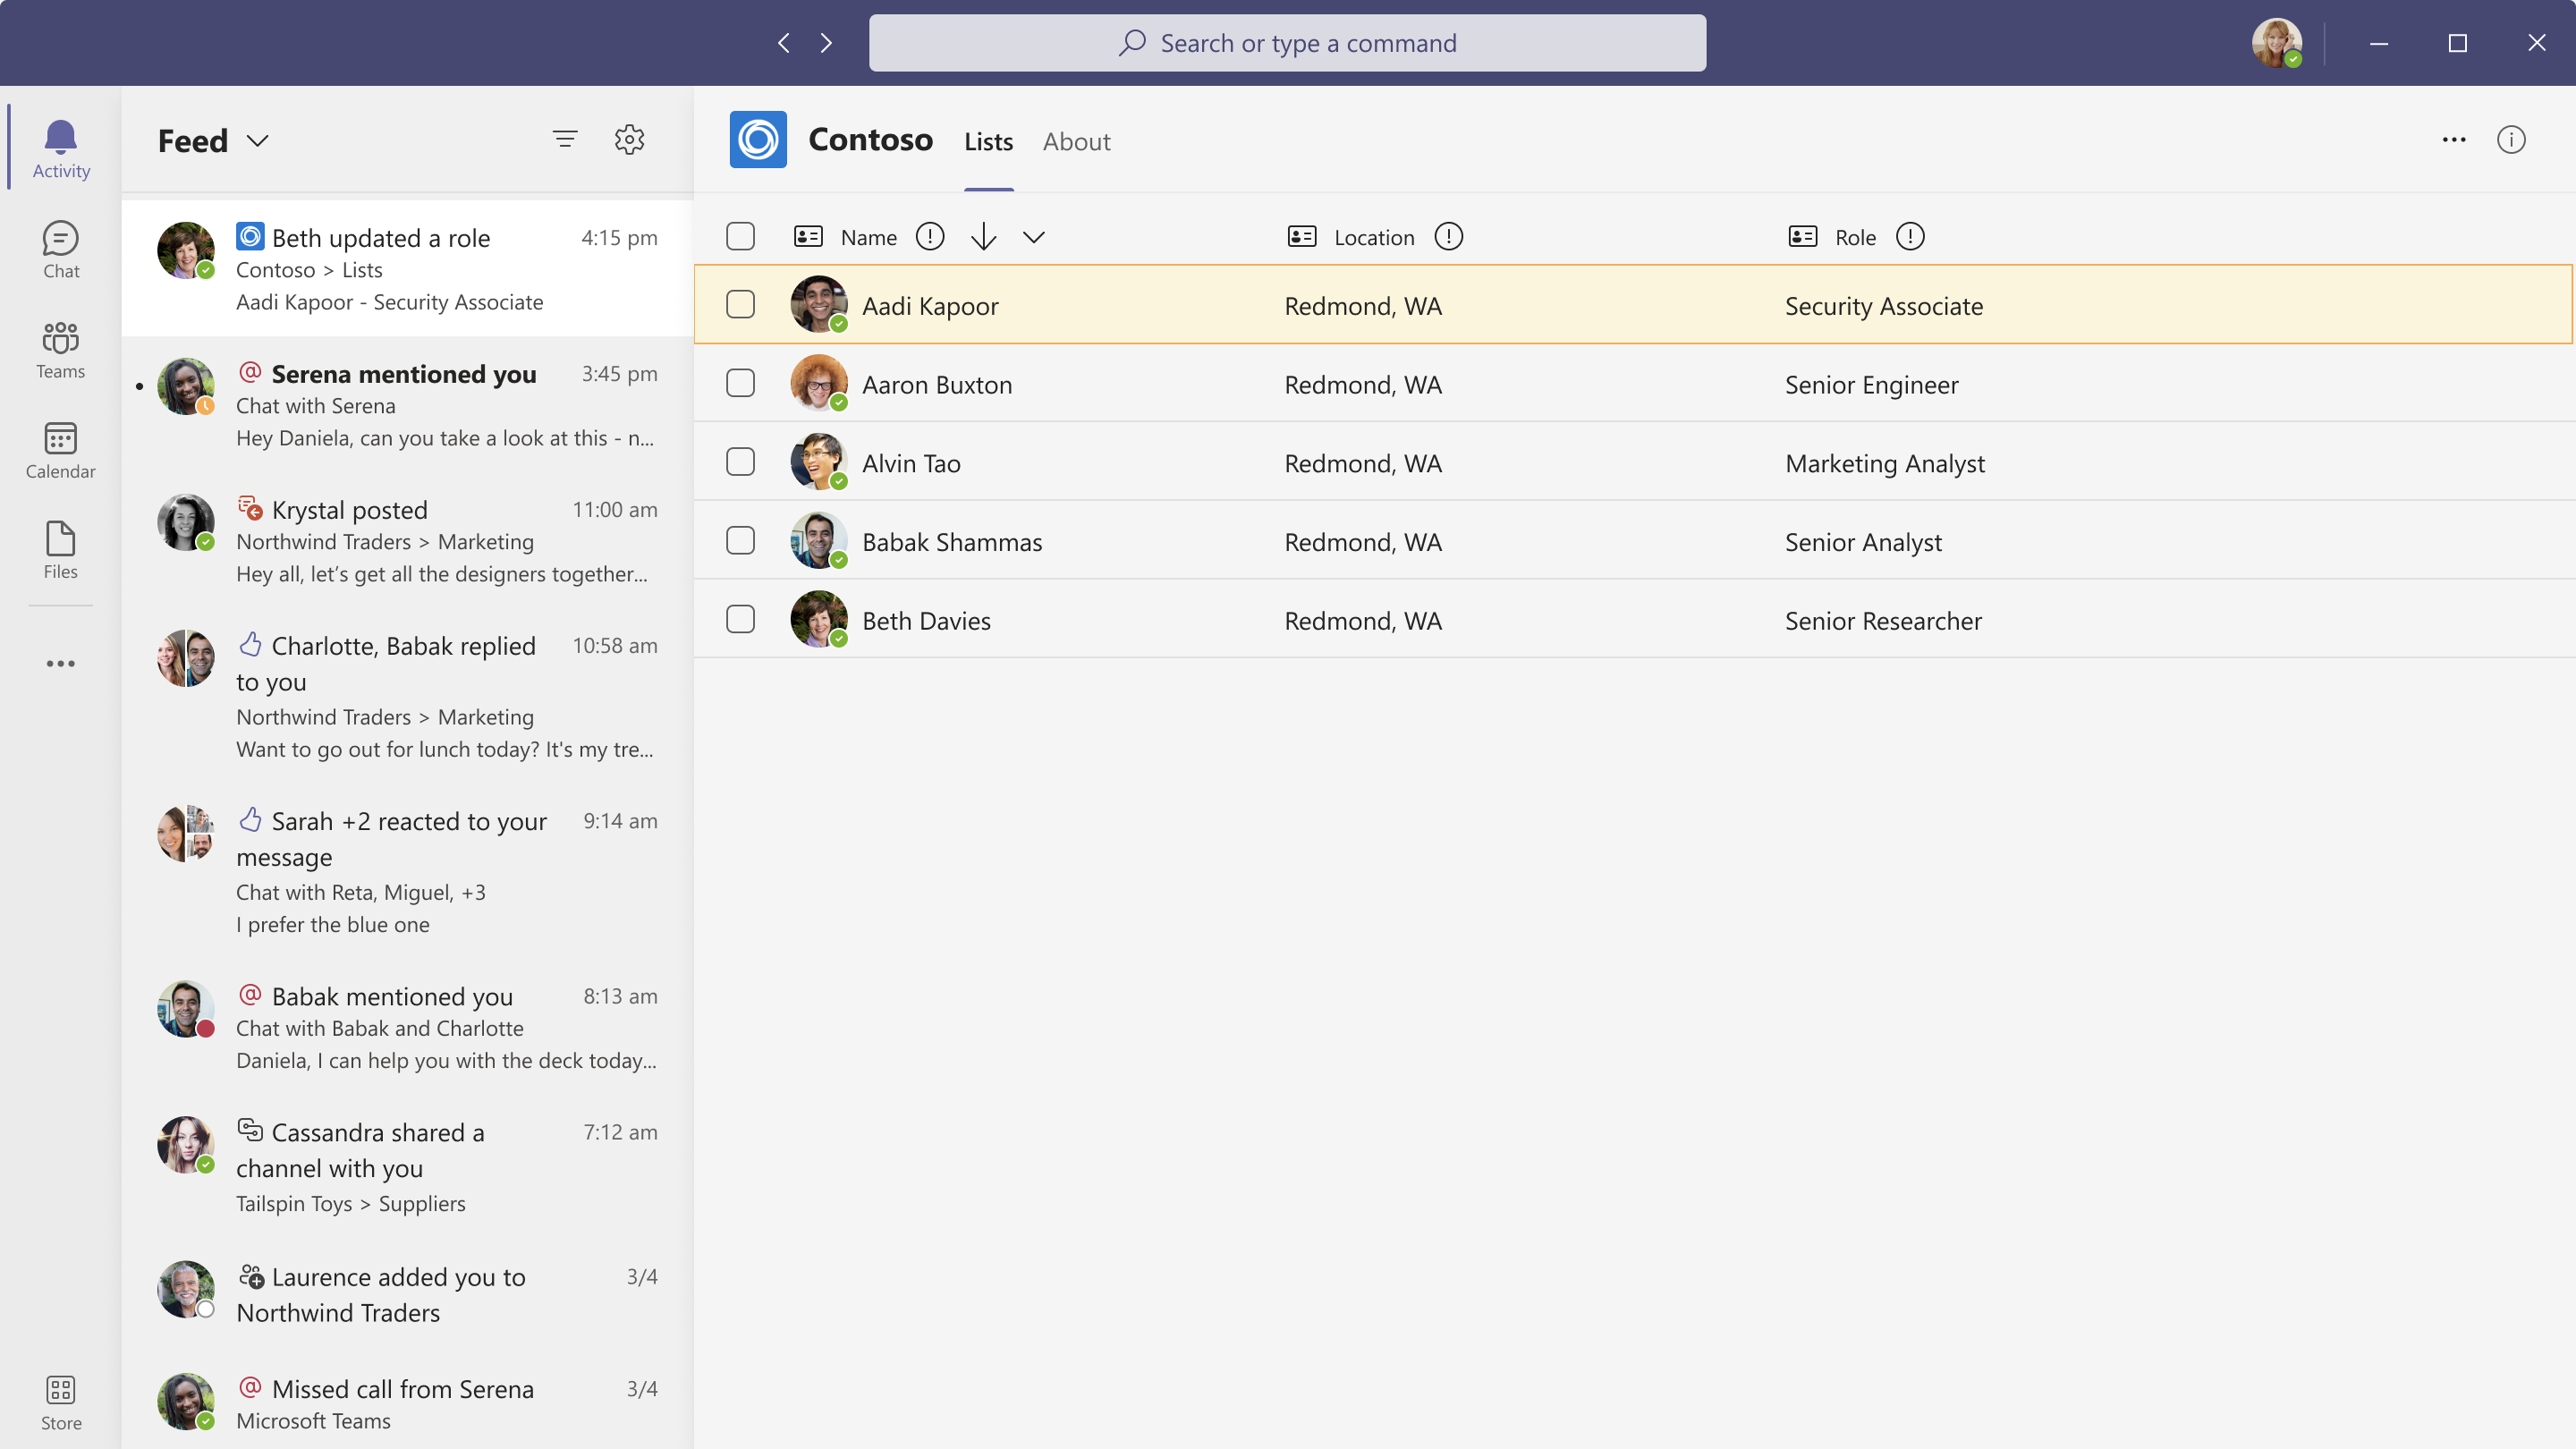Expand the Feed dropdown menu
Viewport: 2576px width, 1449px height.
(258, 140)
